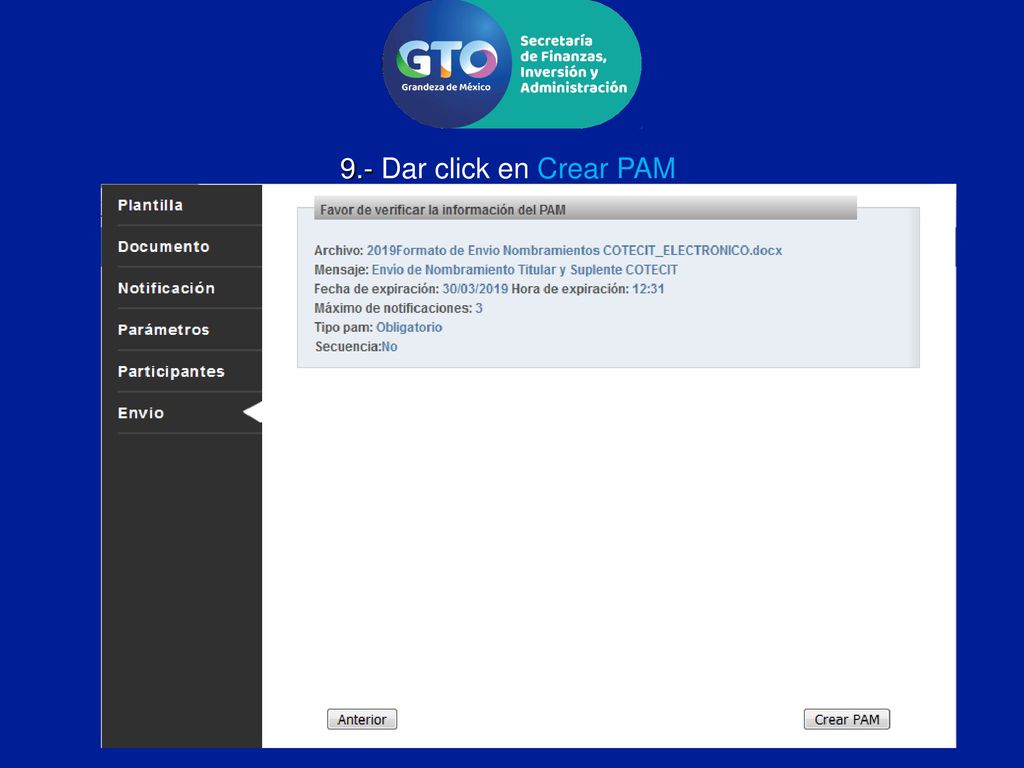Go back with the Anterior button
Viewport: 1024px width, 768px height.
click(362, 719)
